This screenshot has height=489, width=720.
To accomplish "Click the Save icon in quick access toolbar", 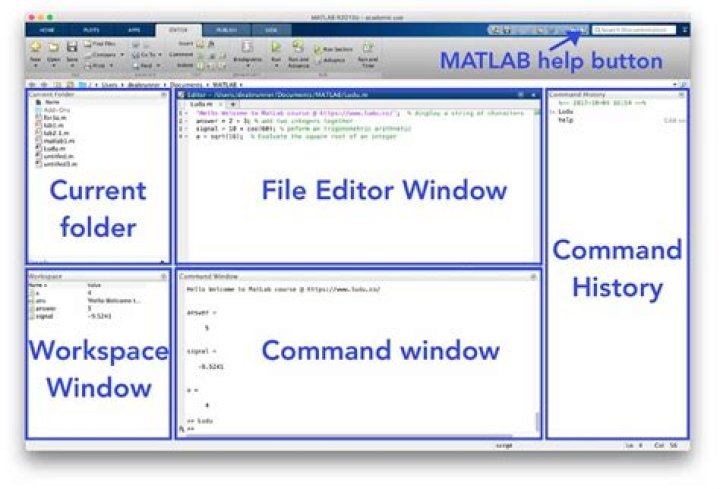I will pyautogui.click(x=506, y=30).
